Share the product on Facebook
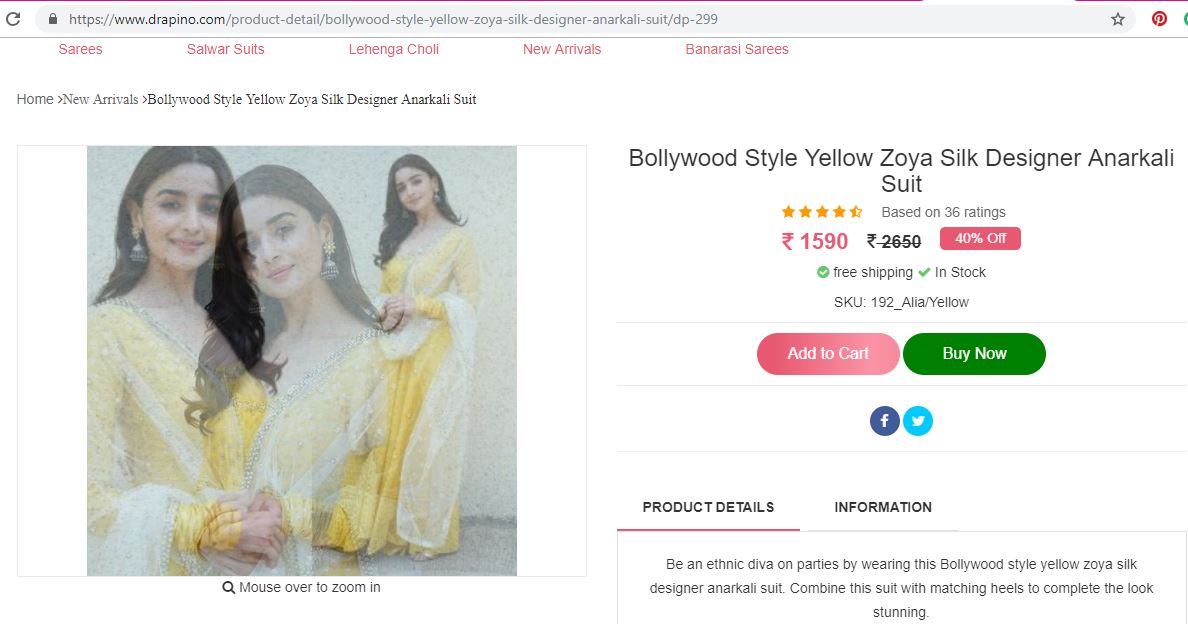The width and height of the screenshot is (1188, 624). coord(885,421)
